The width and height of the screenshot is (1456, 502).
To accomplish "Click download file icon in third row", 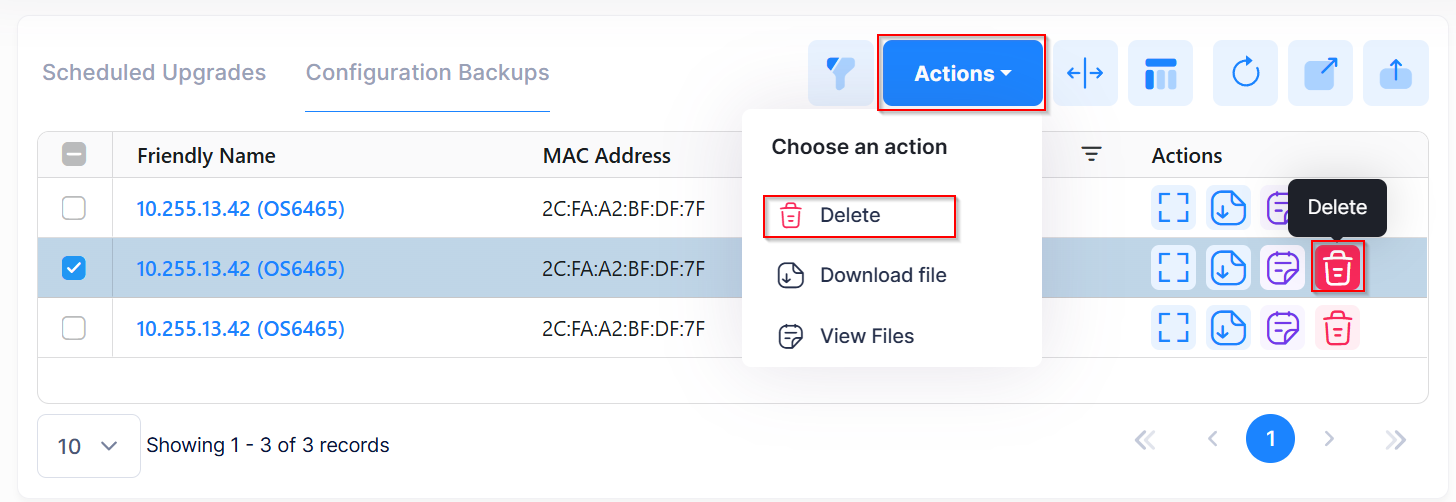I will pyautogui.click(x=1227, y=328).
